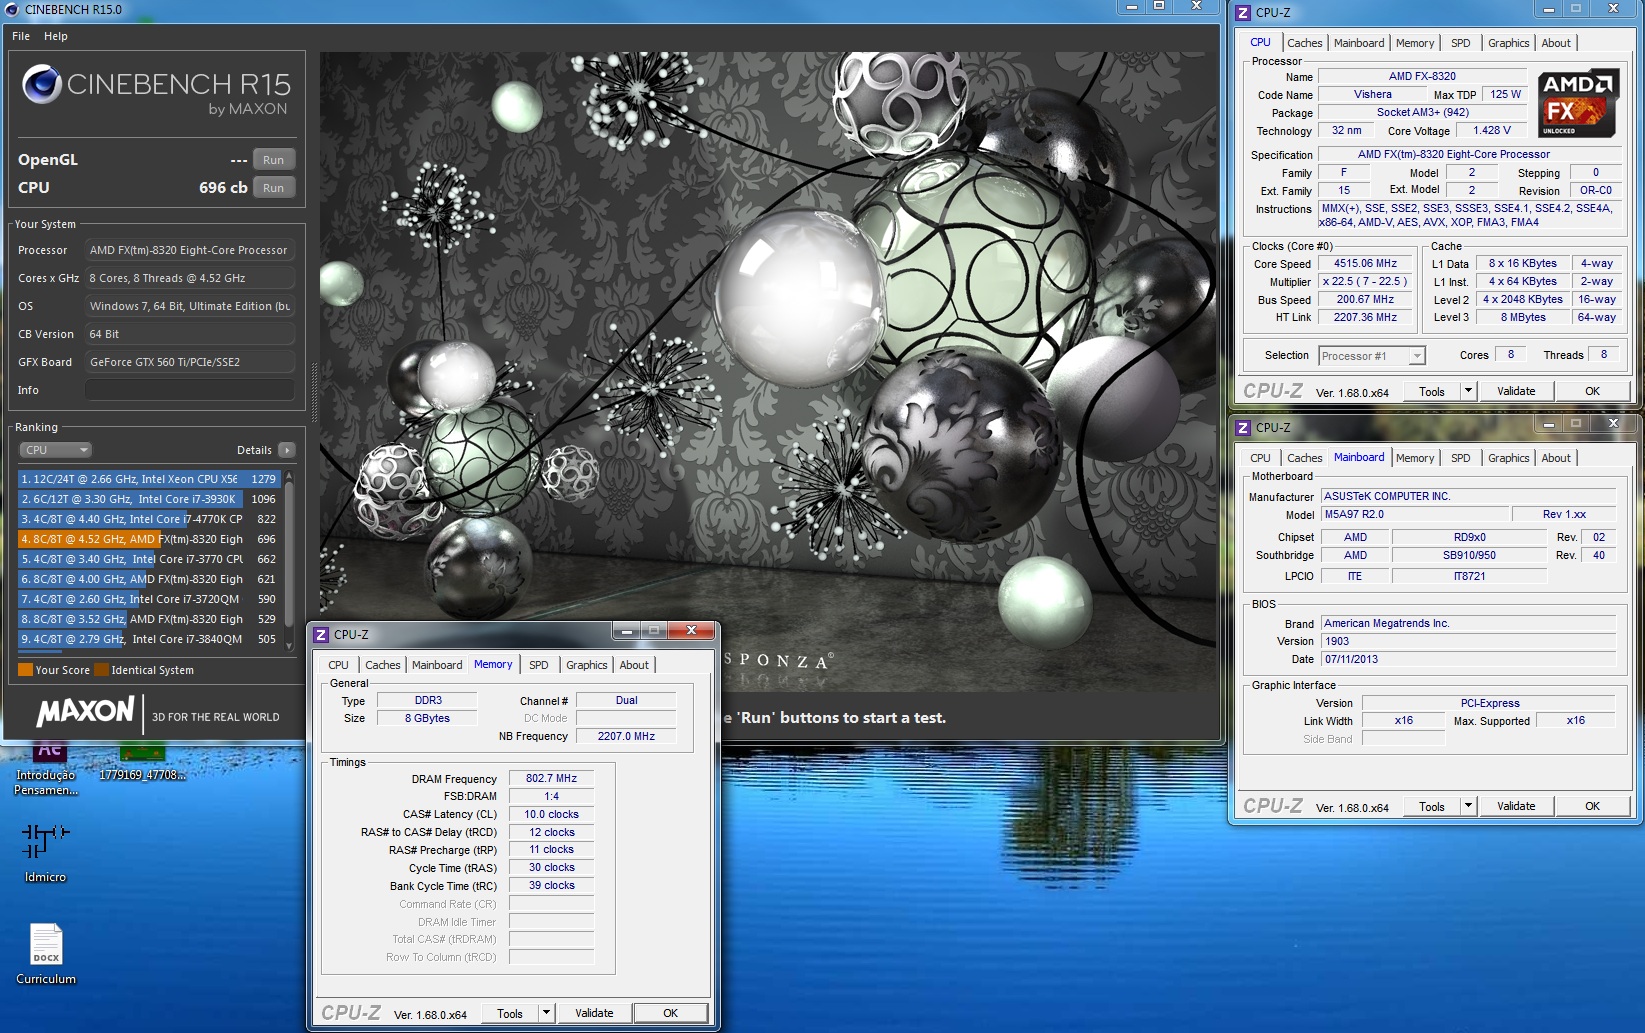Click Tools button in CPU-Z Mainboard window

tap(1432, 806)
